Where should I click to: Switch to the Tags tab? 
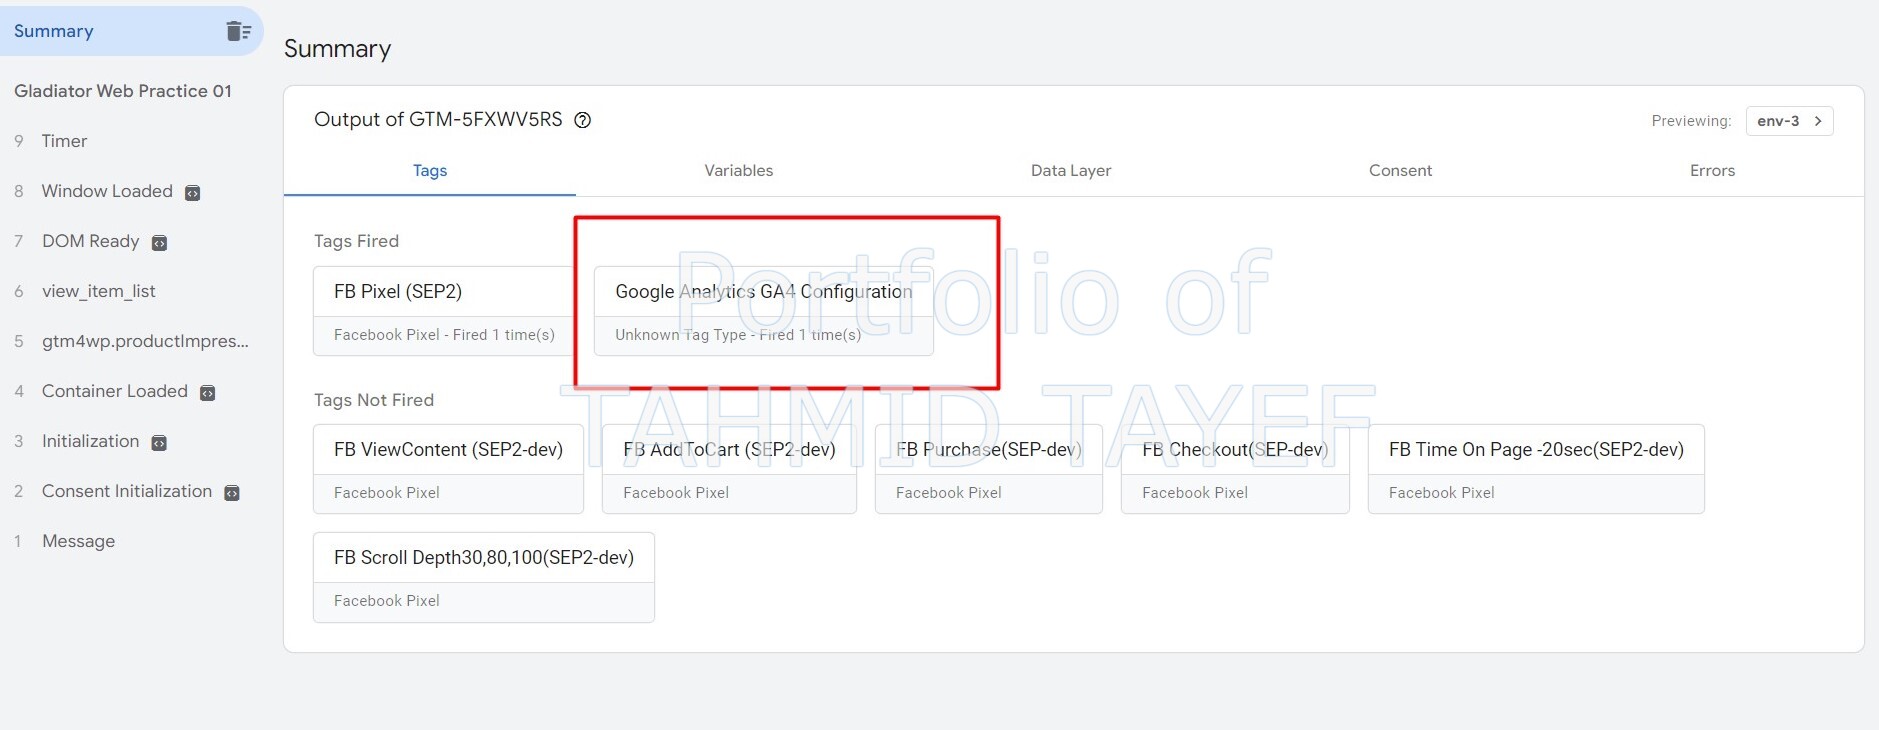[430, 170]
